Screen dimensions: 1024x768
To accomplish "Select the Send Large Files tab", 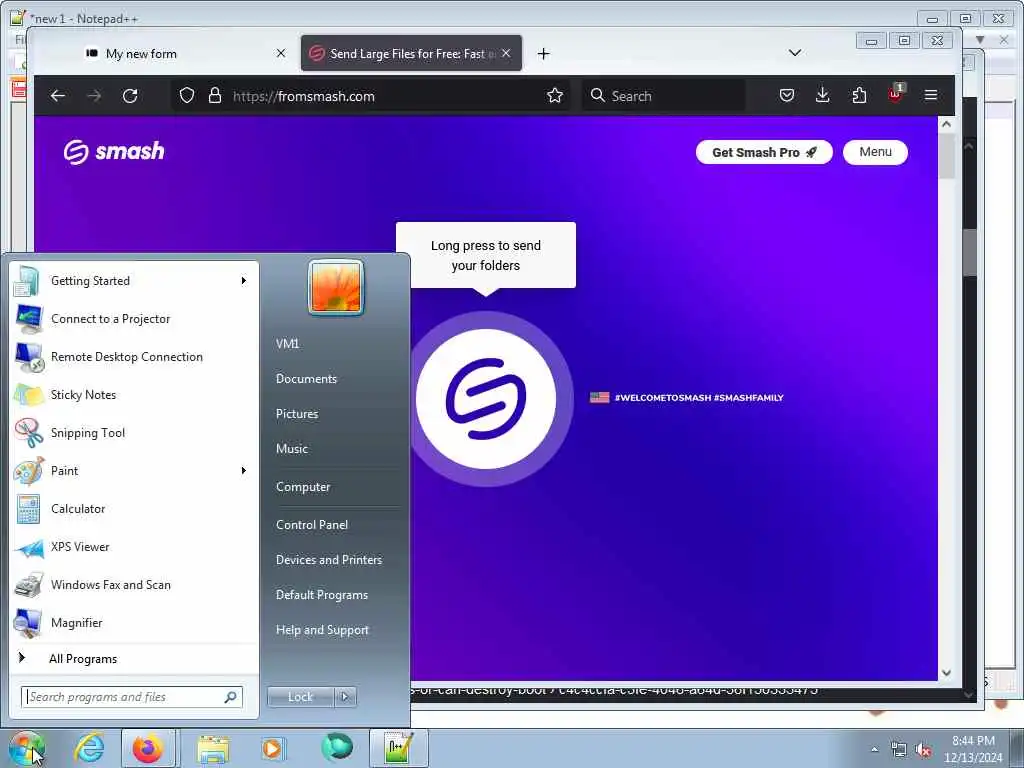I will (411, 54).
